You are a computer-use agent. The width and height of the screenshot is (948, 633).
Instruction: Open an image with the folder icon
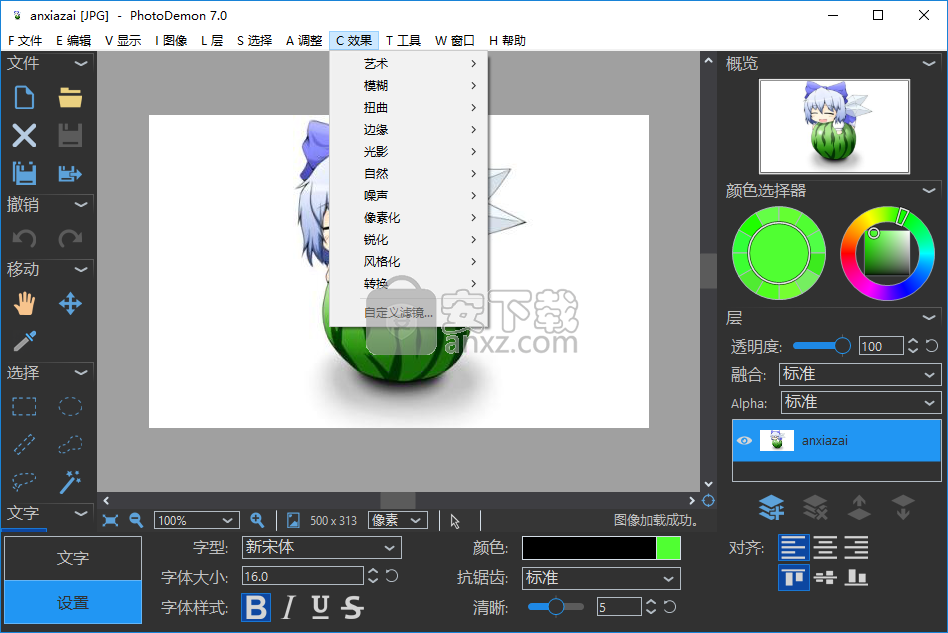[70, 97]
